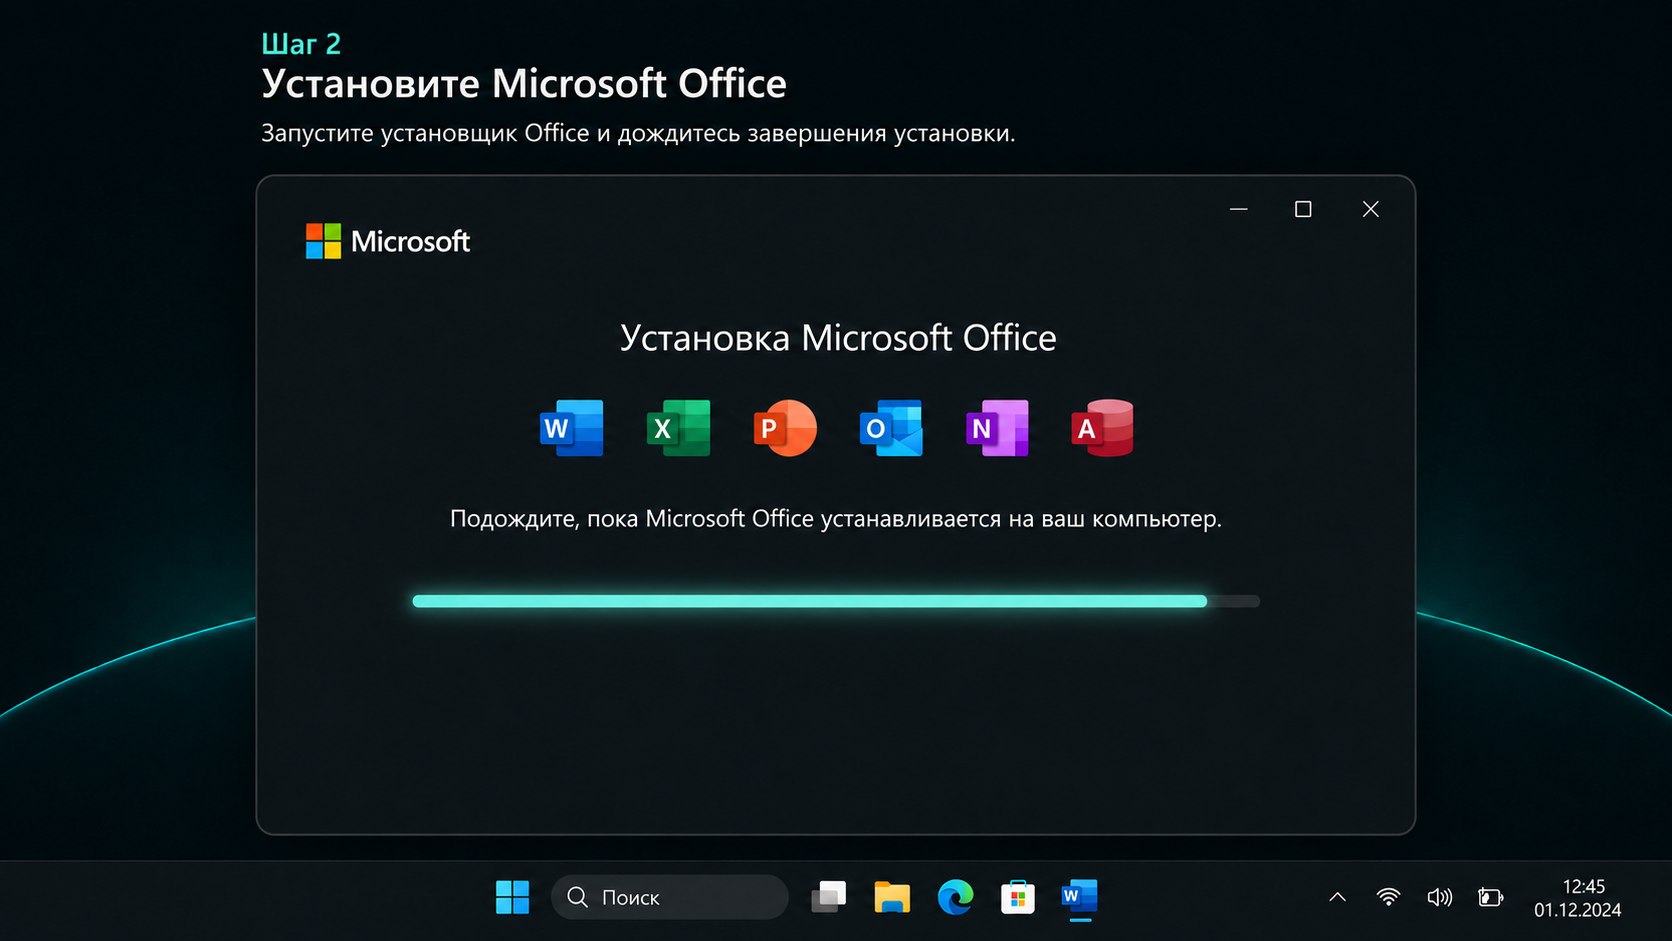Screen dimensions: 1672x941
Task: Click the Outlook icon in installer
Action: coord(891,428)
